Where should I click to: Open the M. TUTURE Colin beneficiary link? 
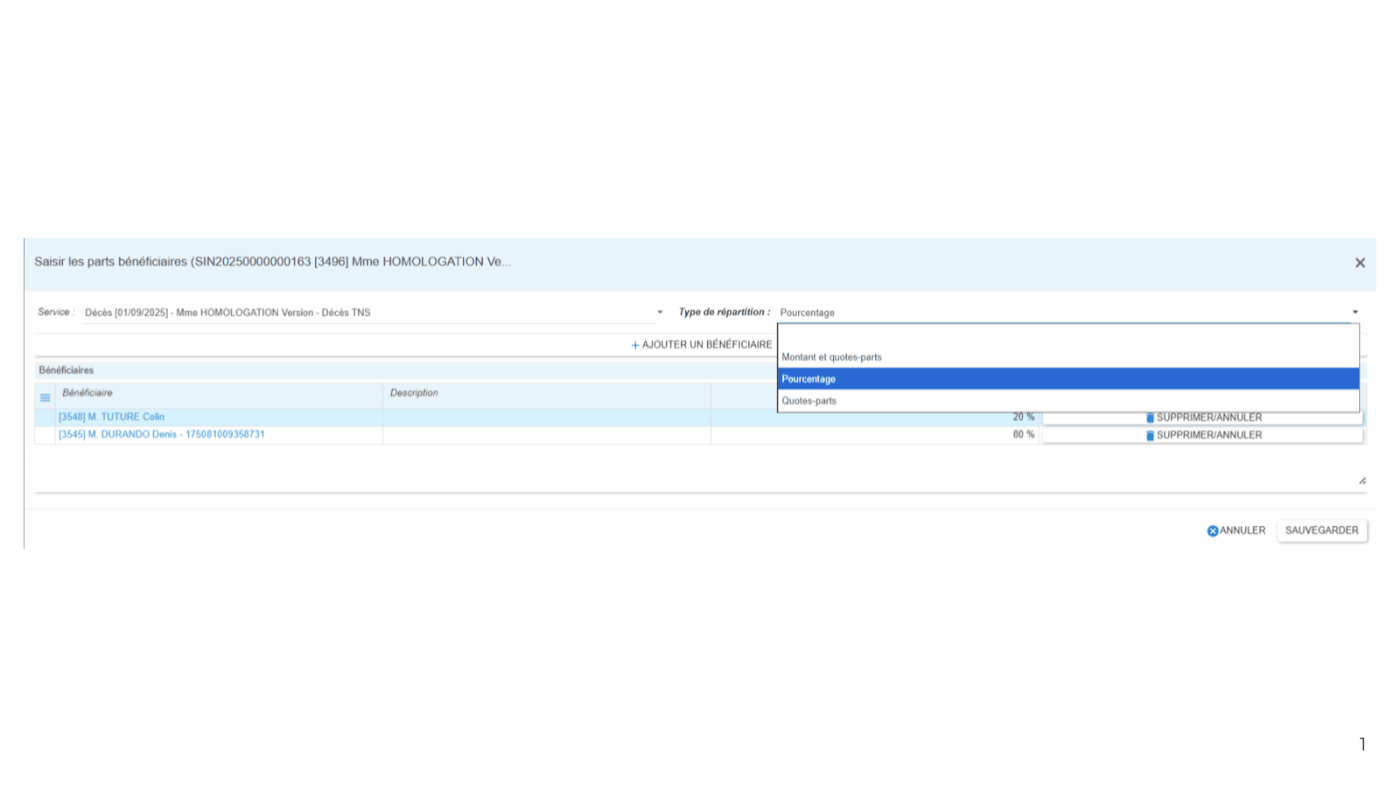[x=112, y=417]
